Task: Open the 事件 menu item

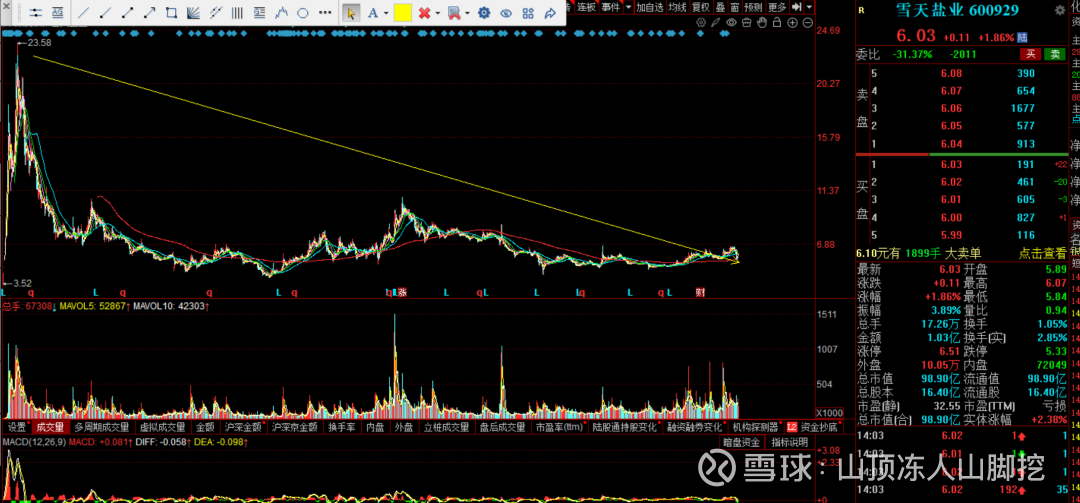Action: [x=611, y=7]
